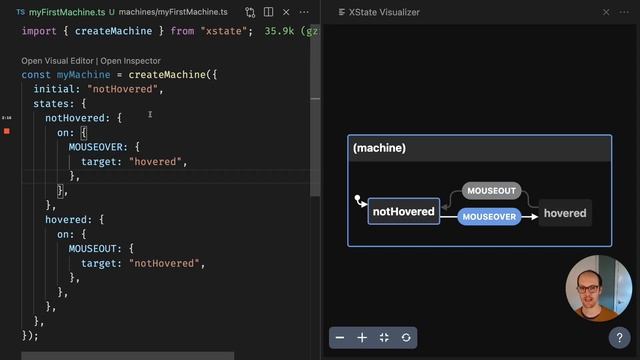The height and width of the screenshot is (360, 640).
Task: Click the "hovered" target string
Action: [155, 162]
